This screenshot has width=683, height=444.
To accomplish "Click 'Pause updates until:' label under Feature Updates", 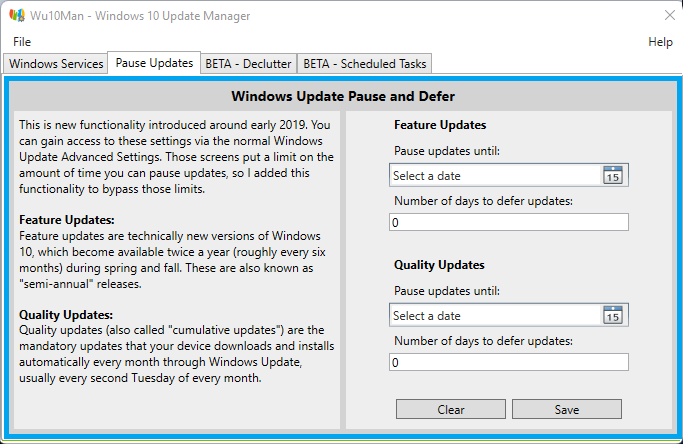I will click(x=447, y=151).
